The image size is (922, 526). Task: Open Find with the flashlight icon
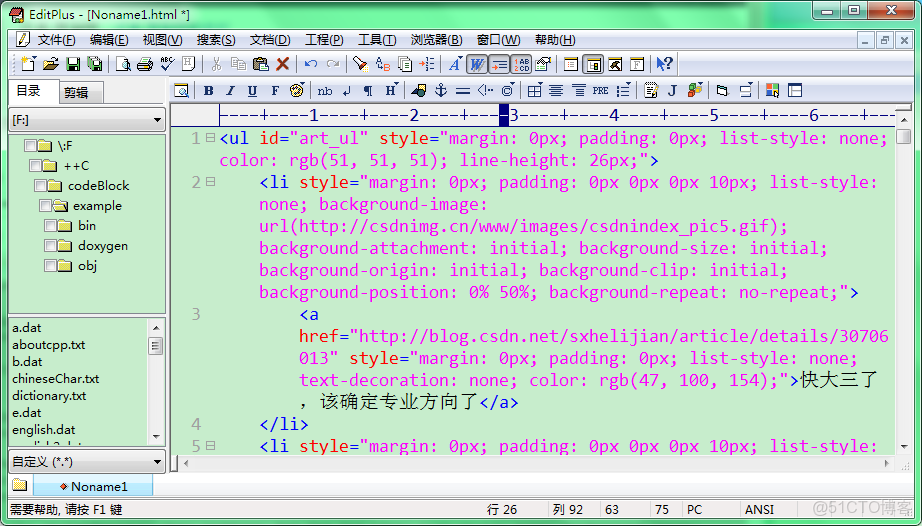point(360,63)
